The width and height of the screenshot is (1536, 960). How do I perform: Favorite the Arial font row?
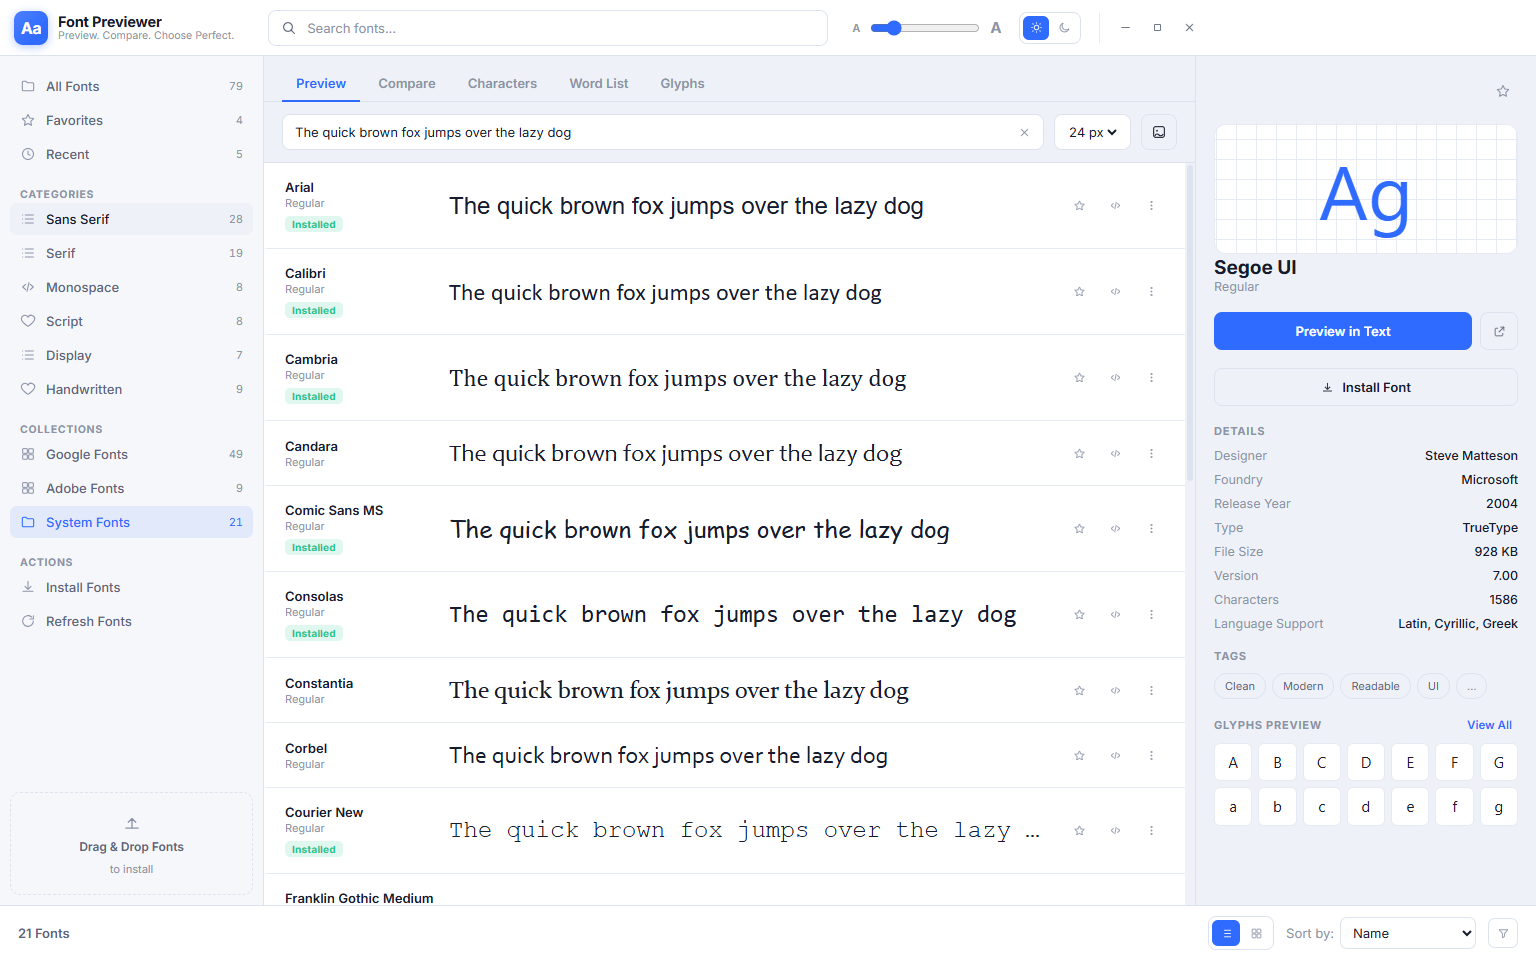pyautogui.click(x=1079, y=206)
